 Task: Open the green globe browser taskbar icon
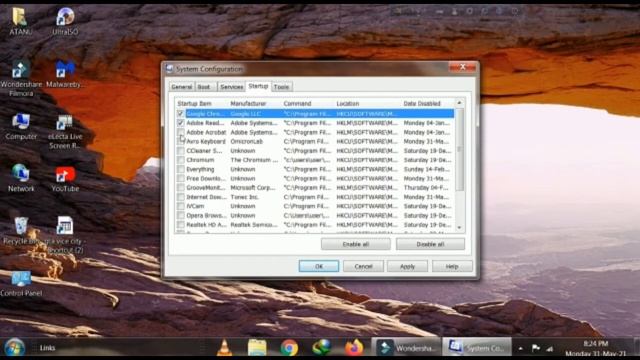321,348
